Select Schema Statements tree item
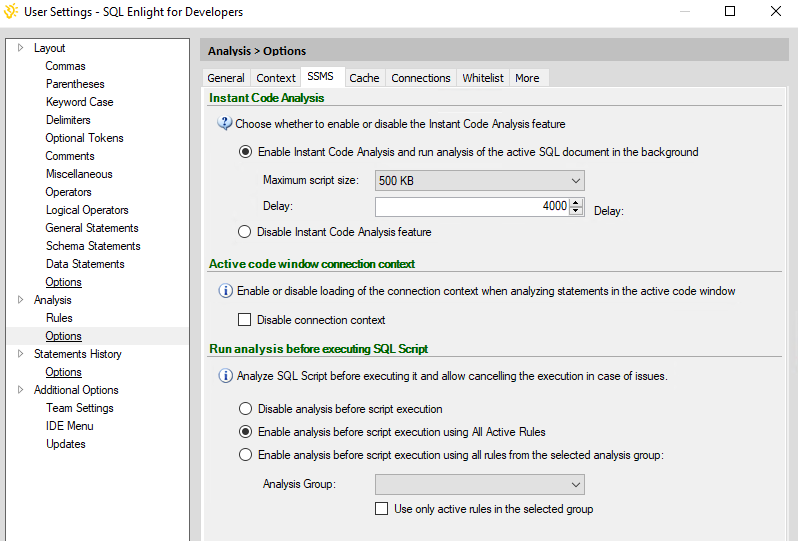Viewport: 798px width, 541px height. pos(93,246)
